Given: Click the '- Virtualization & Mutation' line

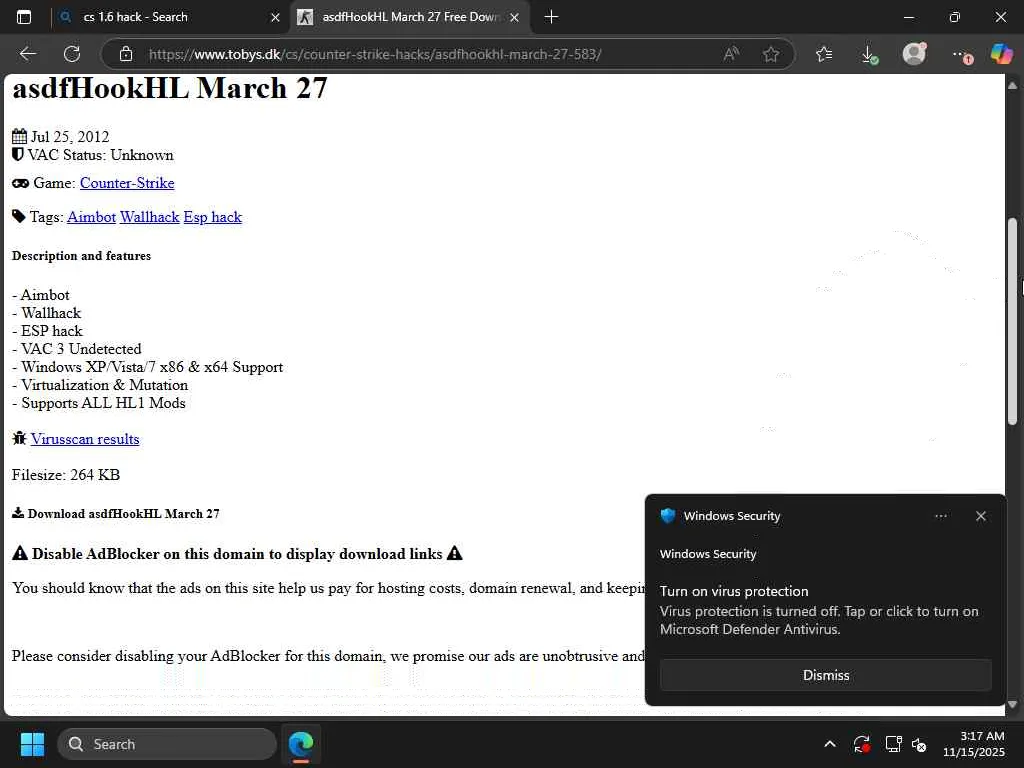Looking at the screenshot, I should [100, 385].
